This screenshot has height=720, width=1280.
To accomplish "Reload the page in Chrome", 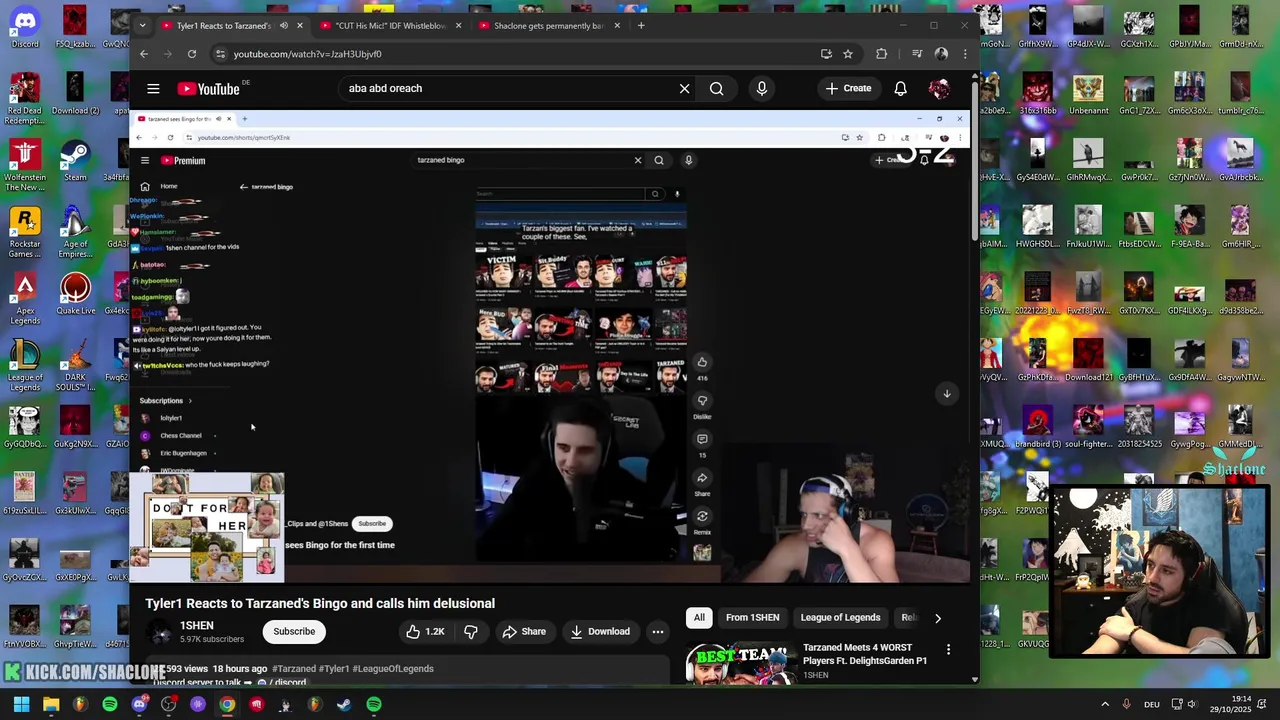I will [x=192, y=54].
